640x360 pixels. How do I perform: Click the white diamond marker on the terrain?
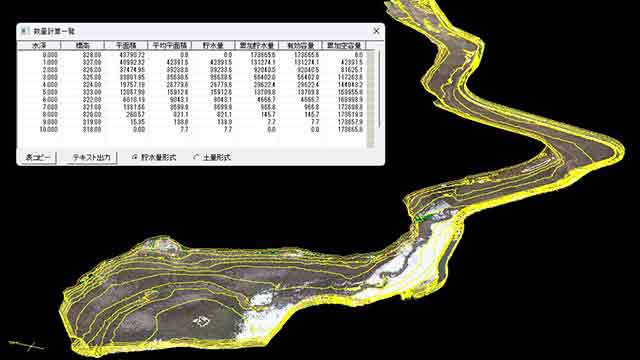(201, 321)
